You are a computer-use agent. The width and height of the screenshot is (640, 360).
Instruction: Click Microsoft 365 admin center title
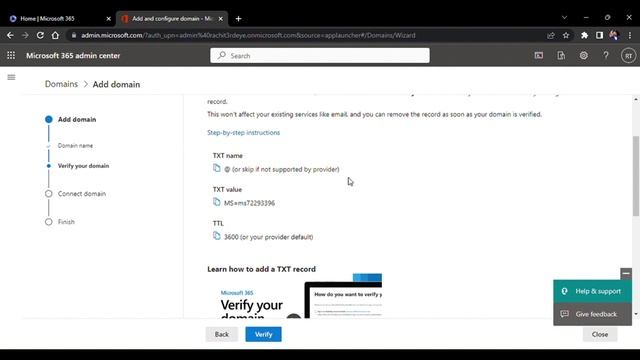(73, 56)
